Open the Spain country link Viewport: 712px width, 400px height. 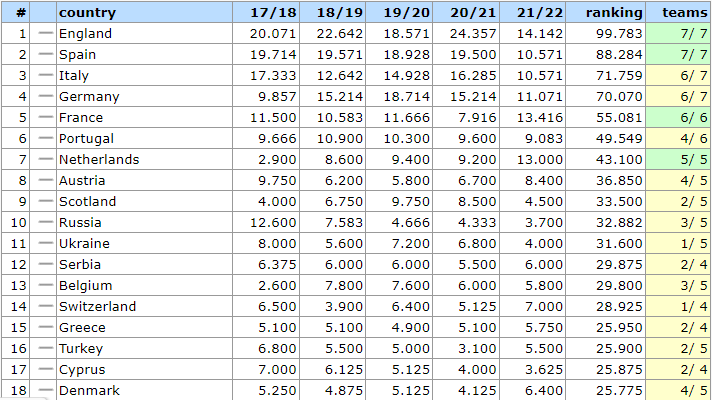coord(77,54)
